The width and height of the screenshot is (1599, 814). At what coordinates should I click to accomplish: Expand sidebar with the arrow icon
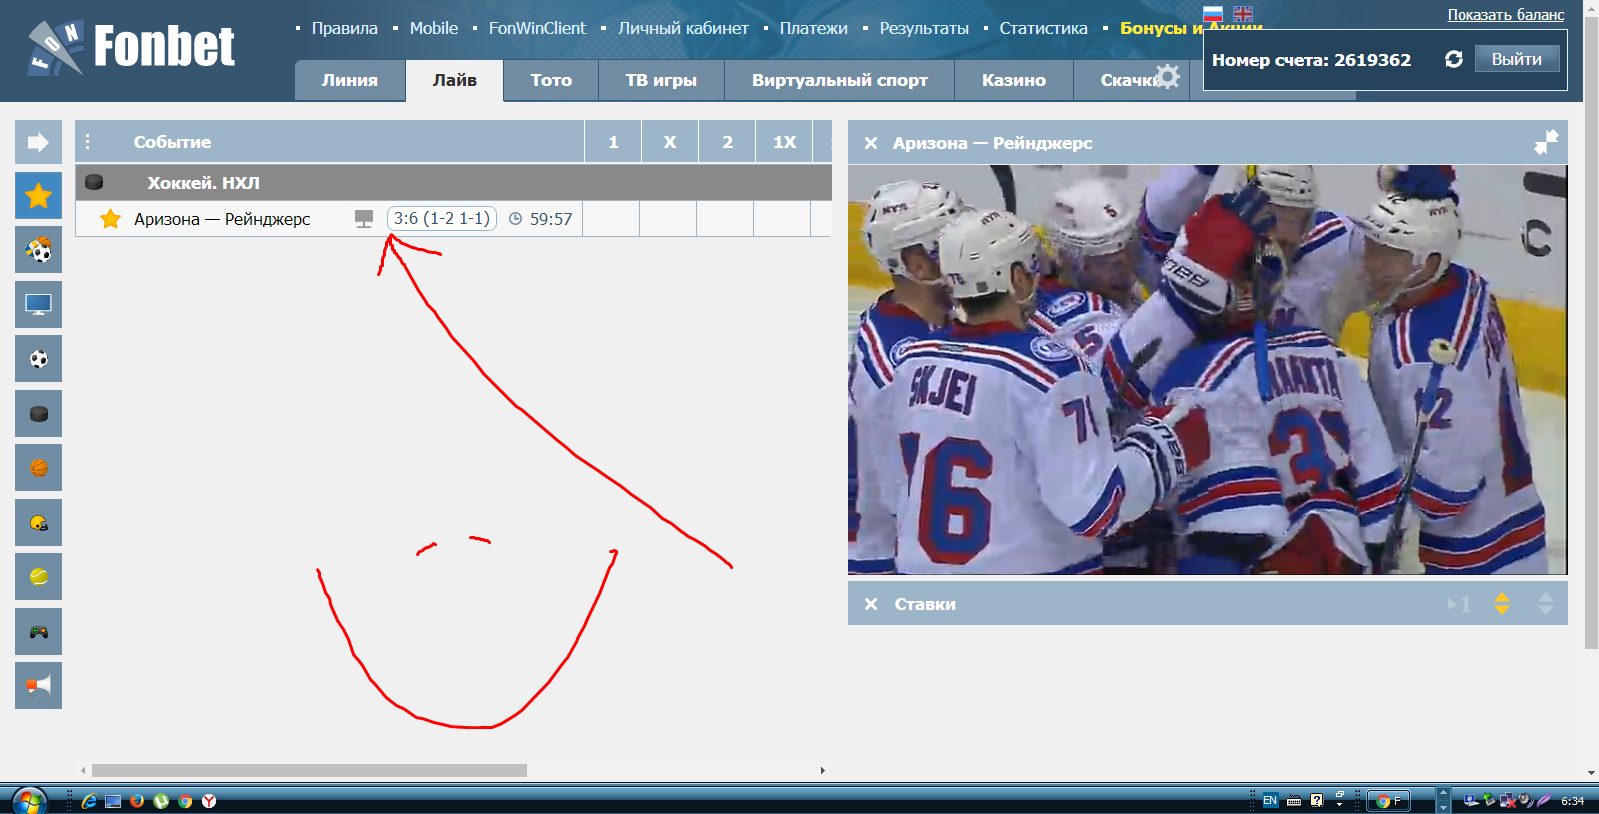coord(38,142)
